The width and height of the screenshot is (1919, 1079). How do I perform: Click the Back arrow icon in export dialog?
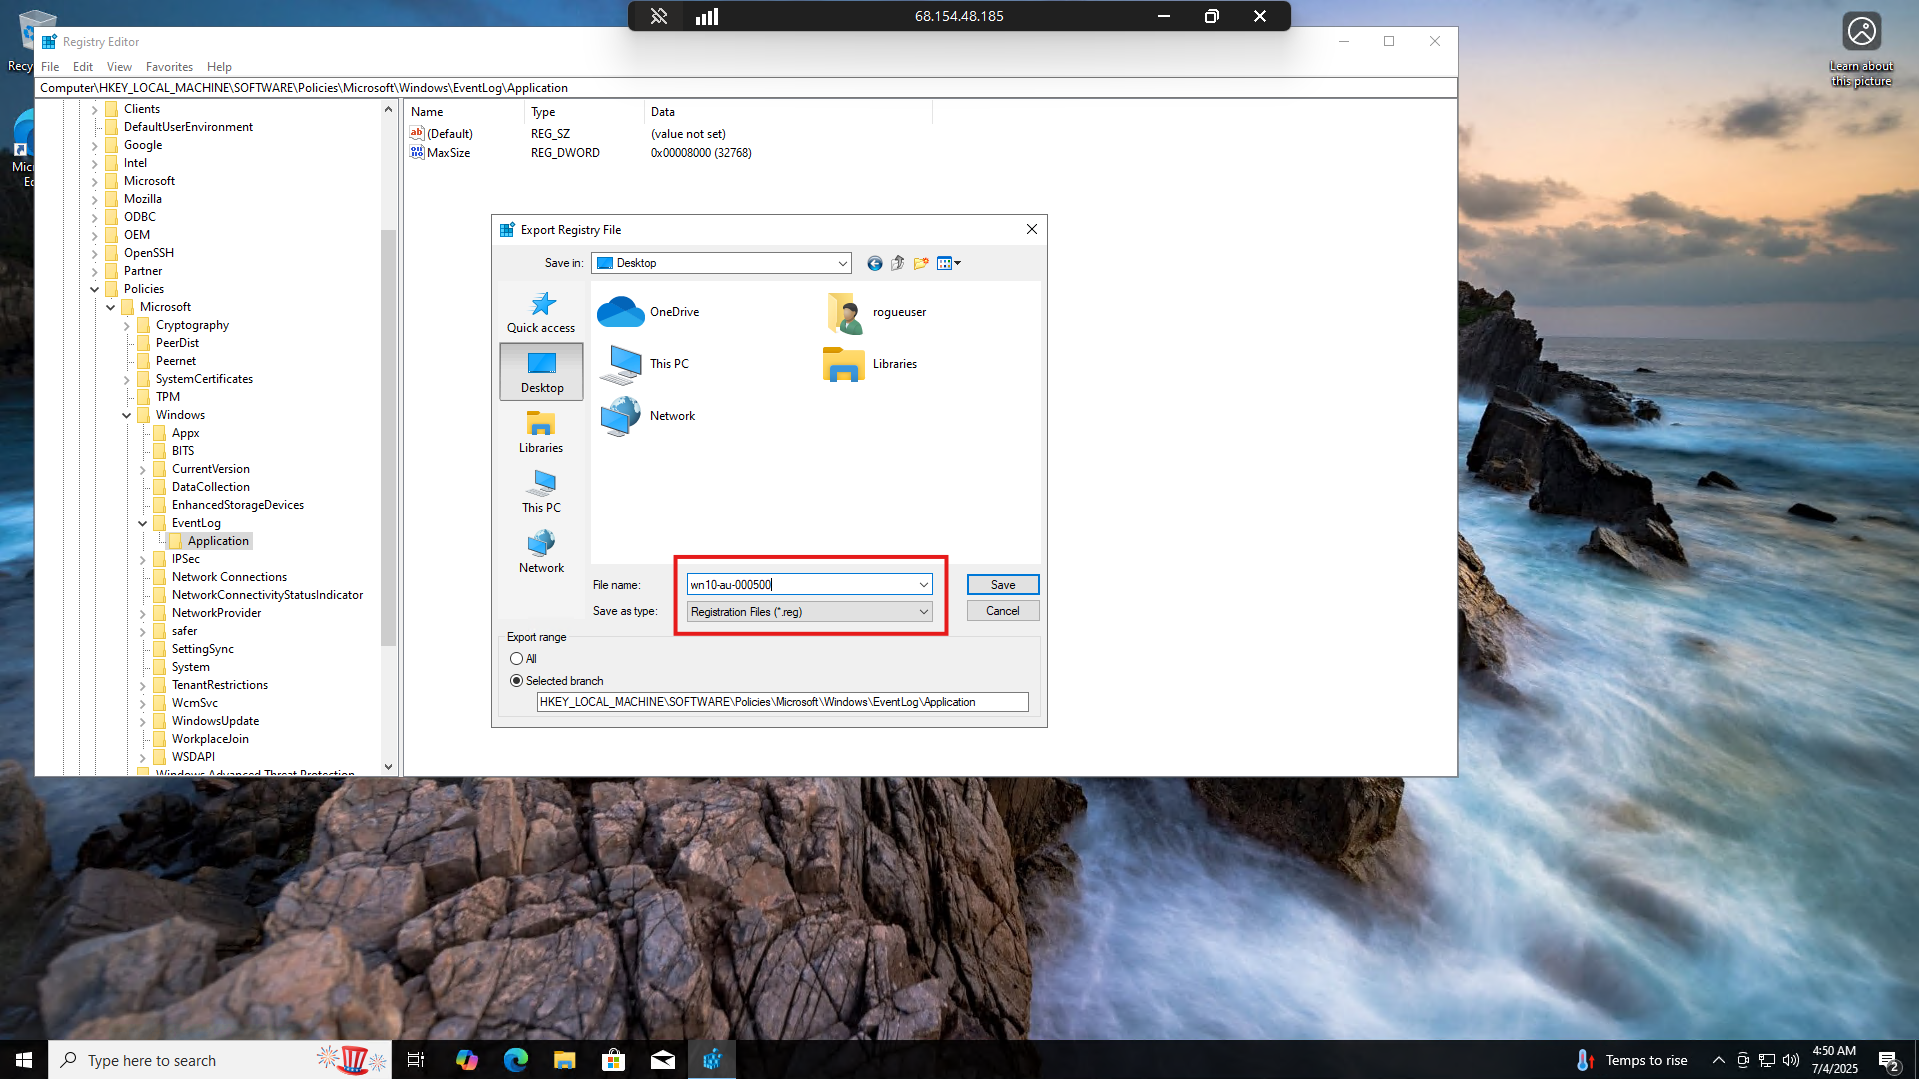(874, 263)
